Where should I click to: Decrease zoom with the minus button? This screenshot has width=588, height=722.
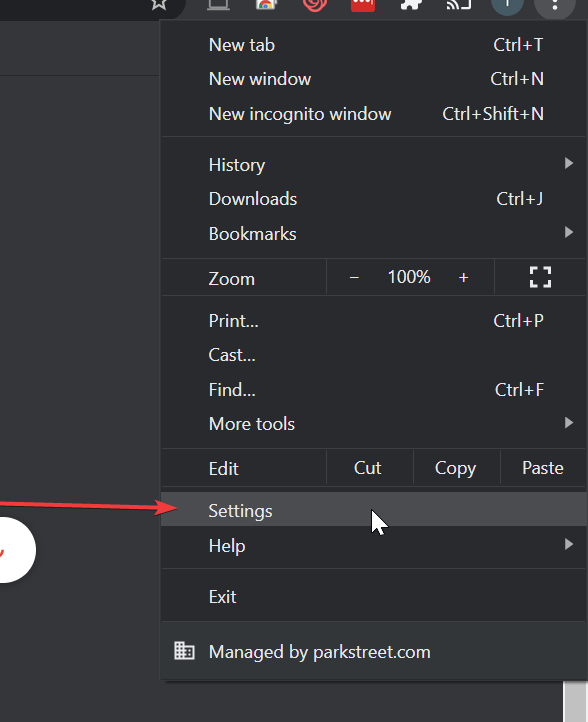(354, 277)
